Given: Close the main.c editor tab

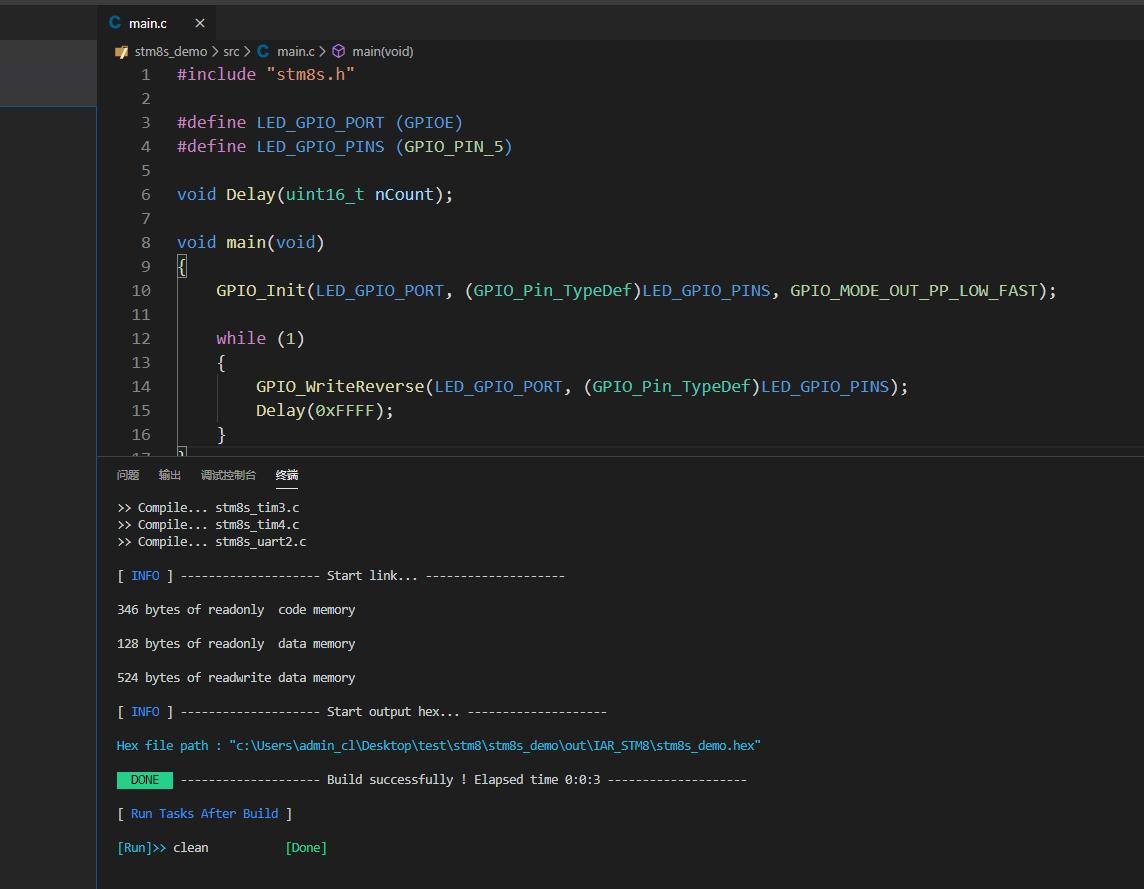Looking at the screenshot, I should [x=200, y=23].
